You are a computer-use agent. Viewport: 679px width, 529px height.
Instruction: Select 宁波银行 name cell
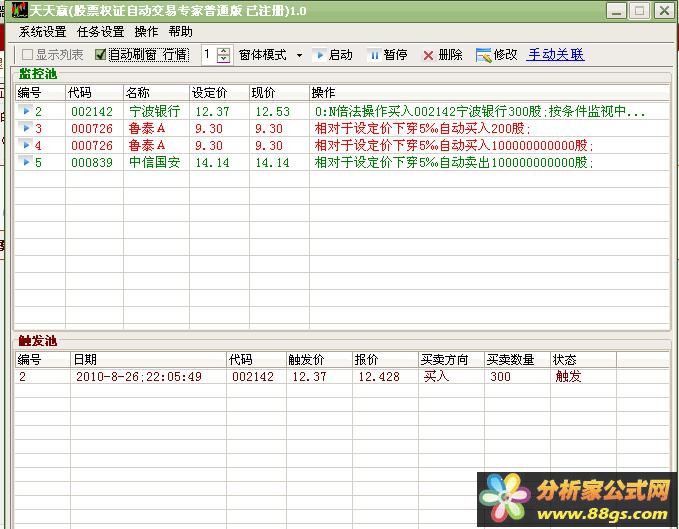154,111
